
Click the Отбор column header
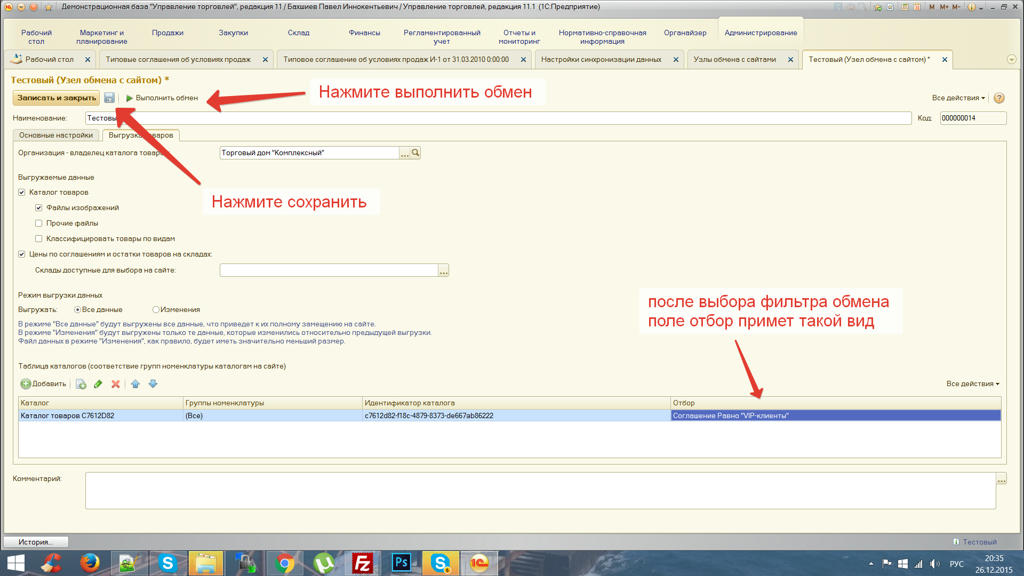(x=835, y=403)
